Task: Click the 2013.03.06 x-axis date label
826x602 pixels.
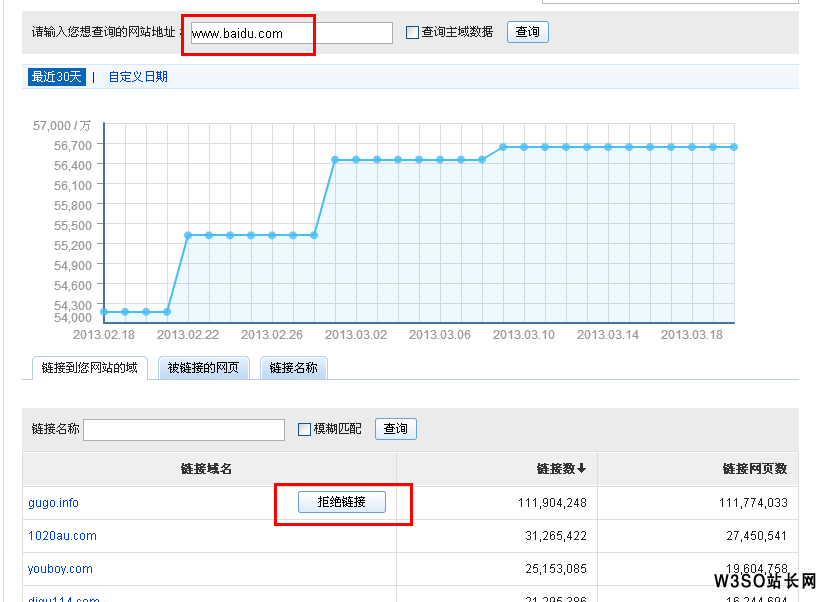Action: click(440, 335)
